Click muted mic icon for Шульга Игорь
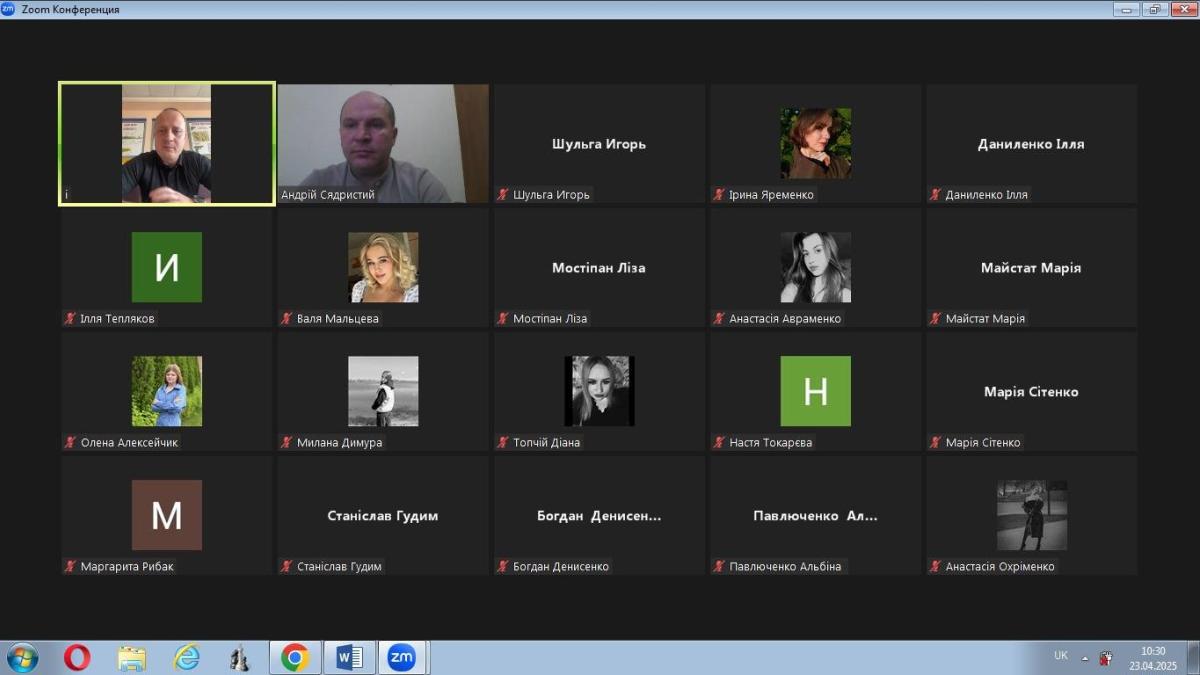Viewport: 1200px width, 675px height. click(503, 195)
